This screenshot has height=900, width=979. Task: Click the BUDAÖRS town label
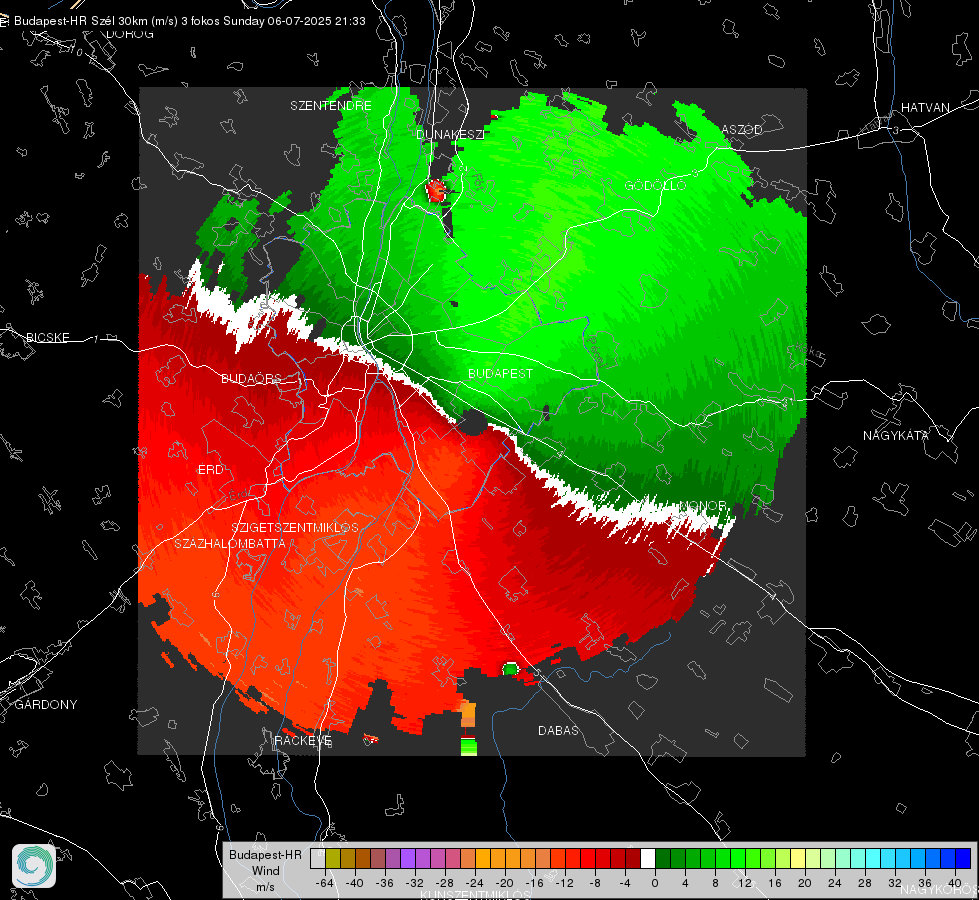pos(252,378)
